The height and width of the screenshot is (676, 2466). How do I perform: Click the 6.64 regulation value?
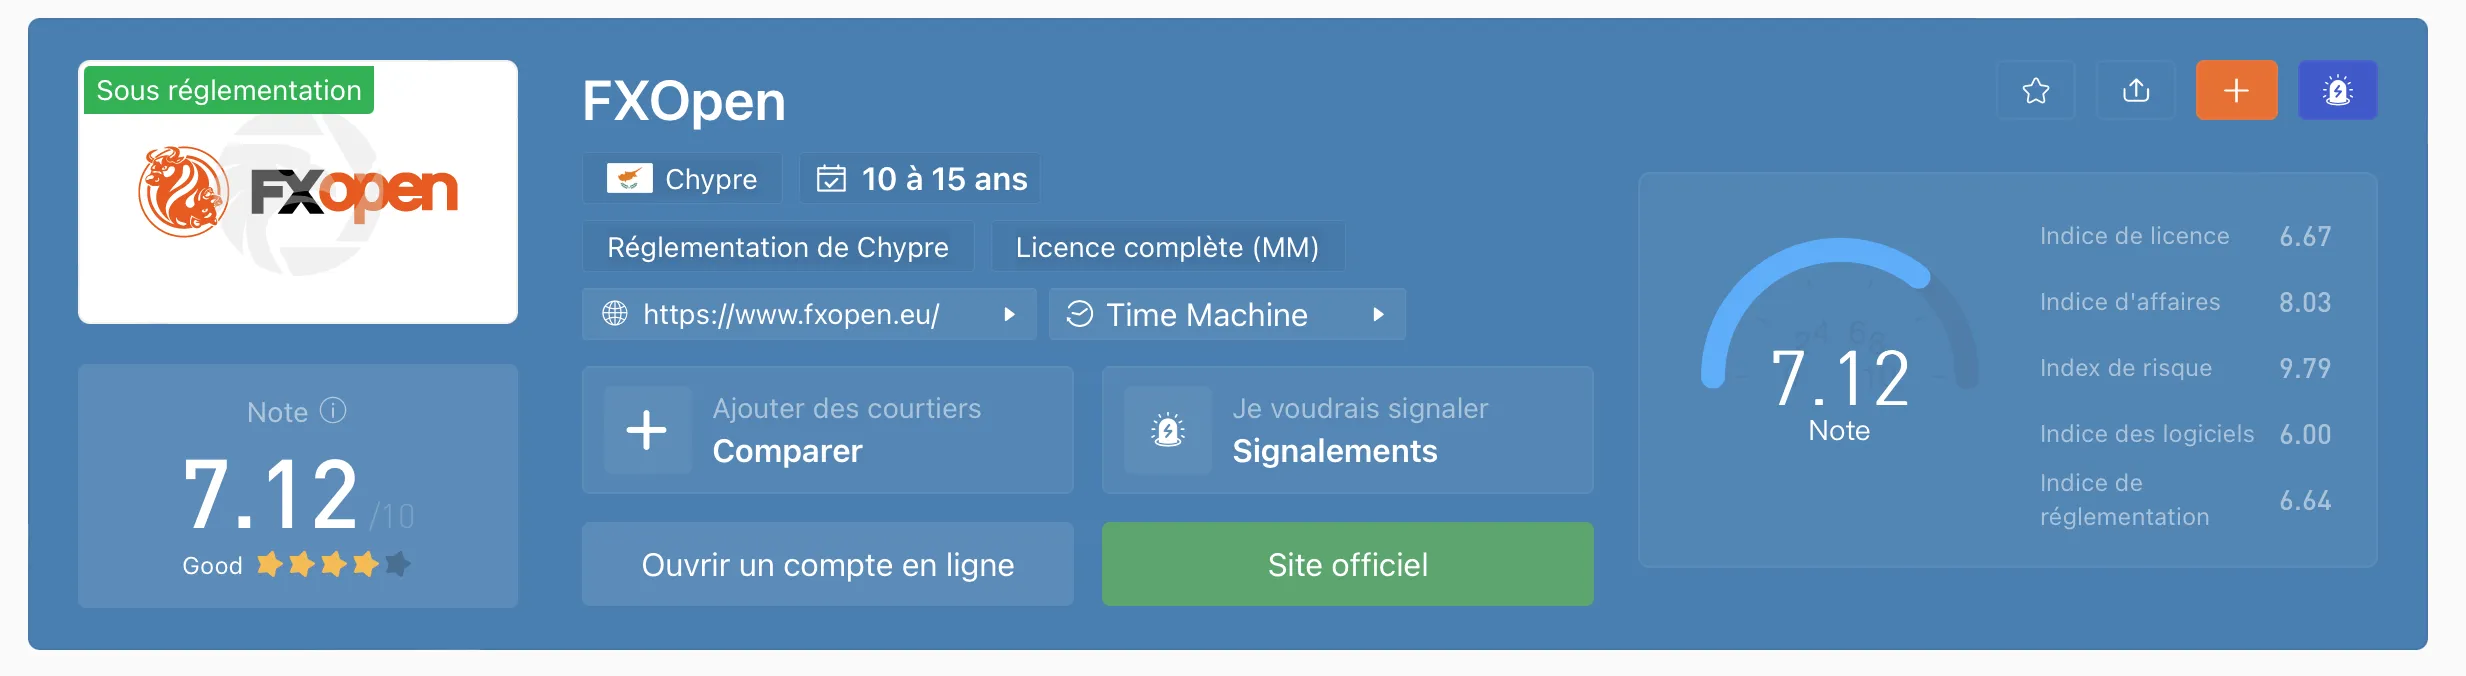[x=2305, y=500]
